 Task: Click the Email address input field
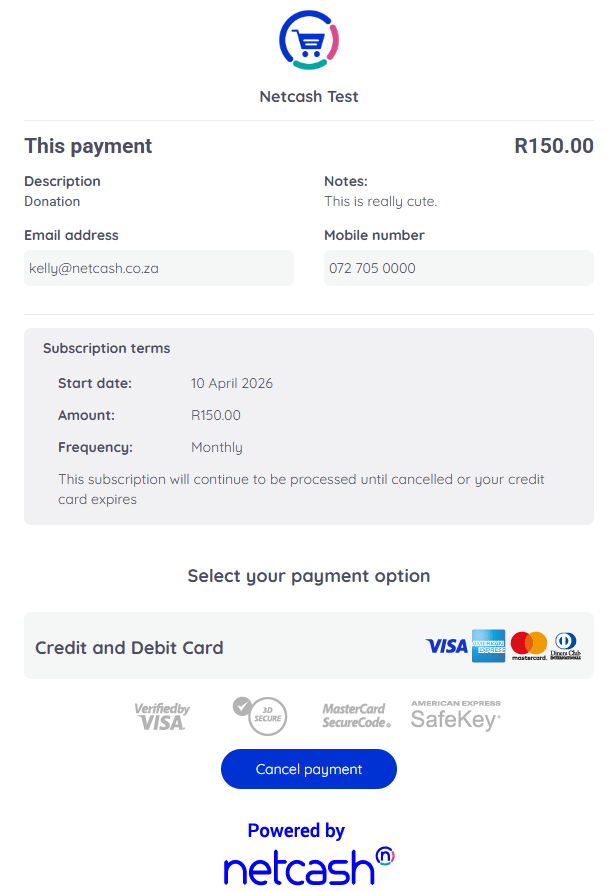pyautogui.click(x=159, y=268)
